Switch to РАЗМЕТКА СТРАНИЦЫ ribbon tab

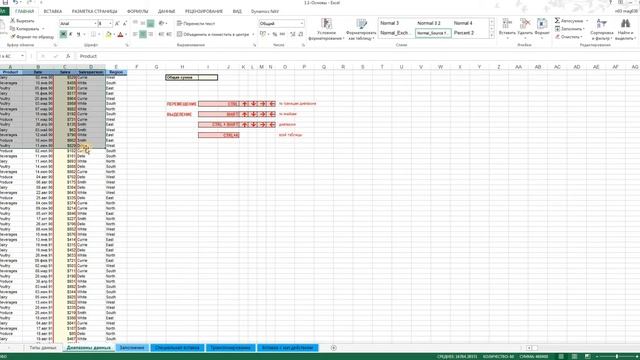(95, 11)
